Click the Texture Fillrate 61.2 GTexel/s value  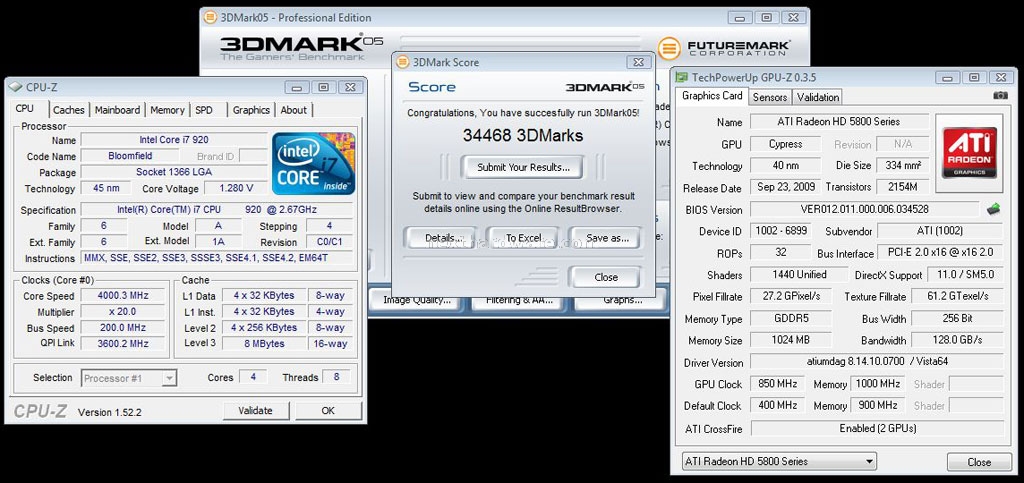957,296
